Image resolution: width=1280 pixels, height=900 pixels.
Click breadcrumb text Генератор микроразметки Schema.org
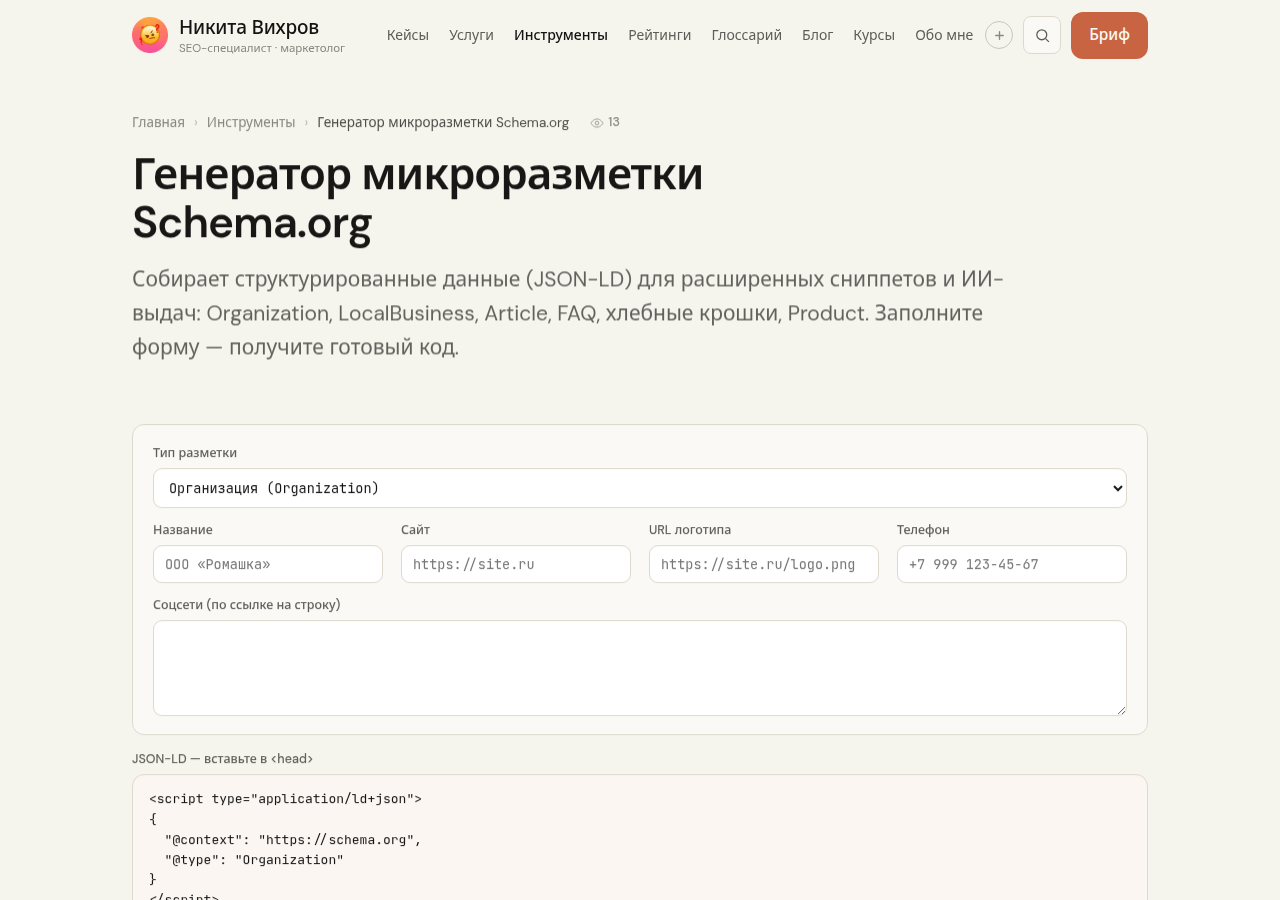click(443, 122)
